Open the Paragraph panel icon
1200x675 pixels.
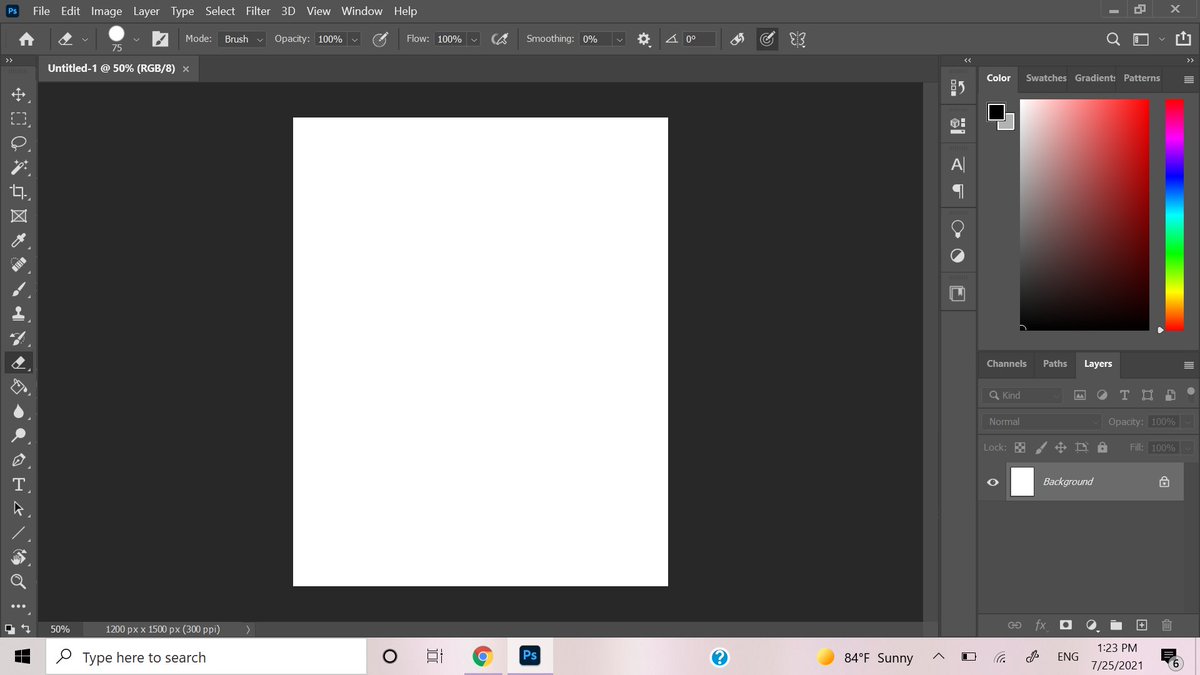tap(958, 191)
